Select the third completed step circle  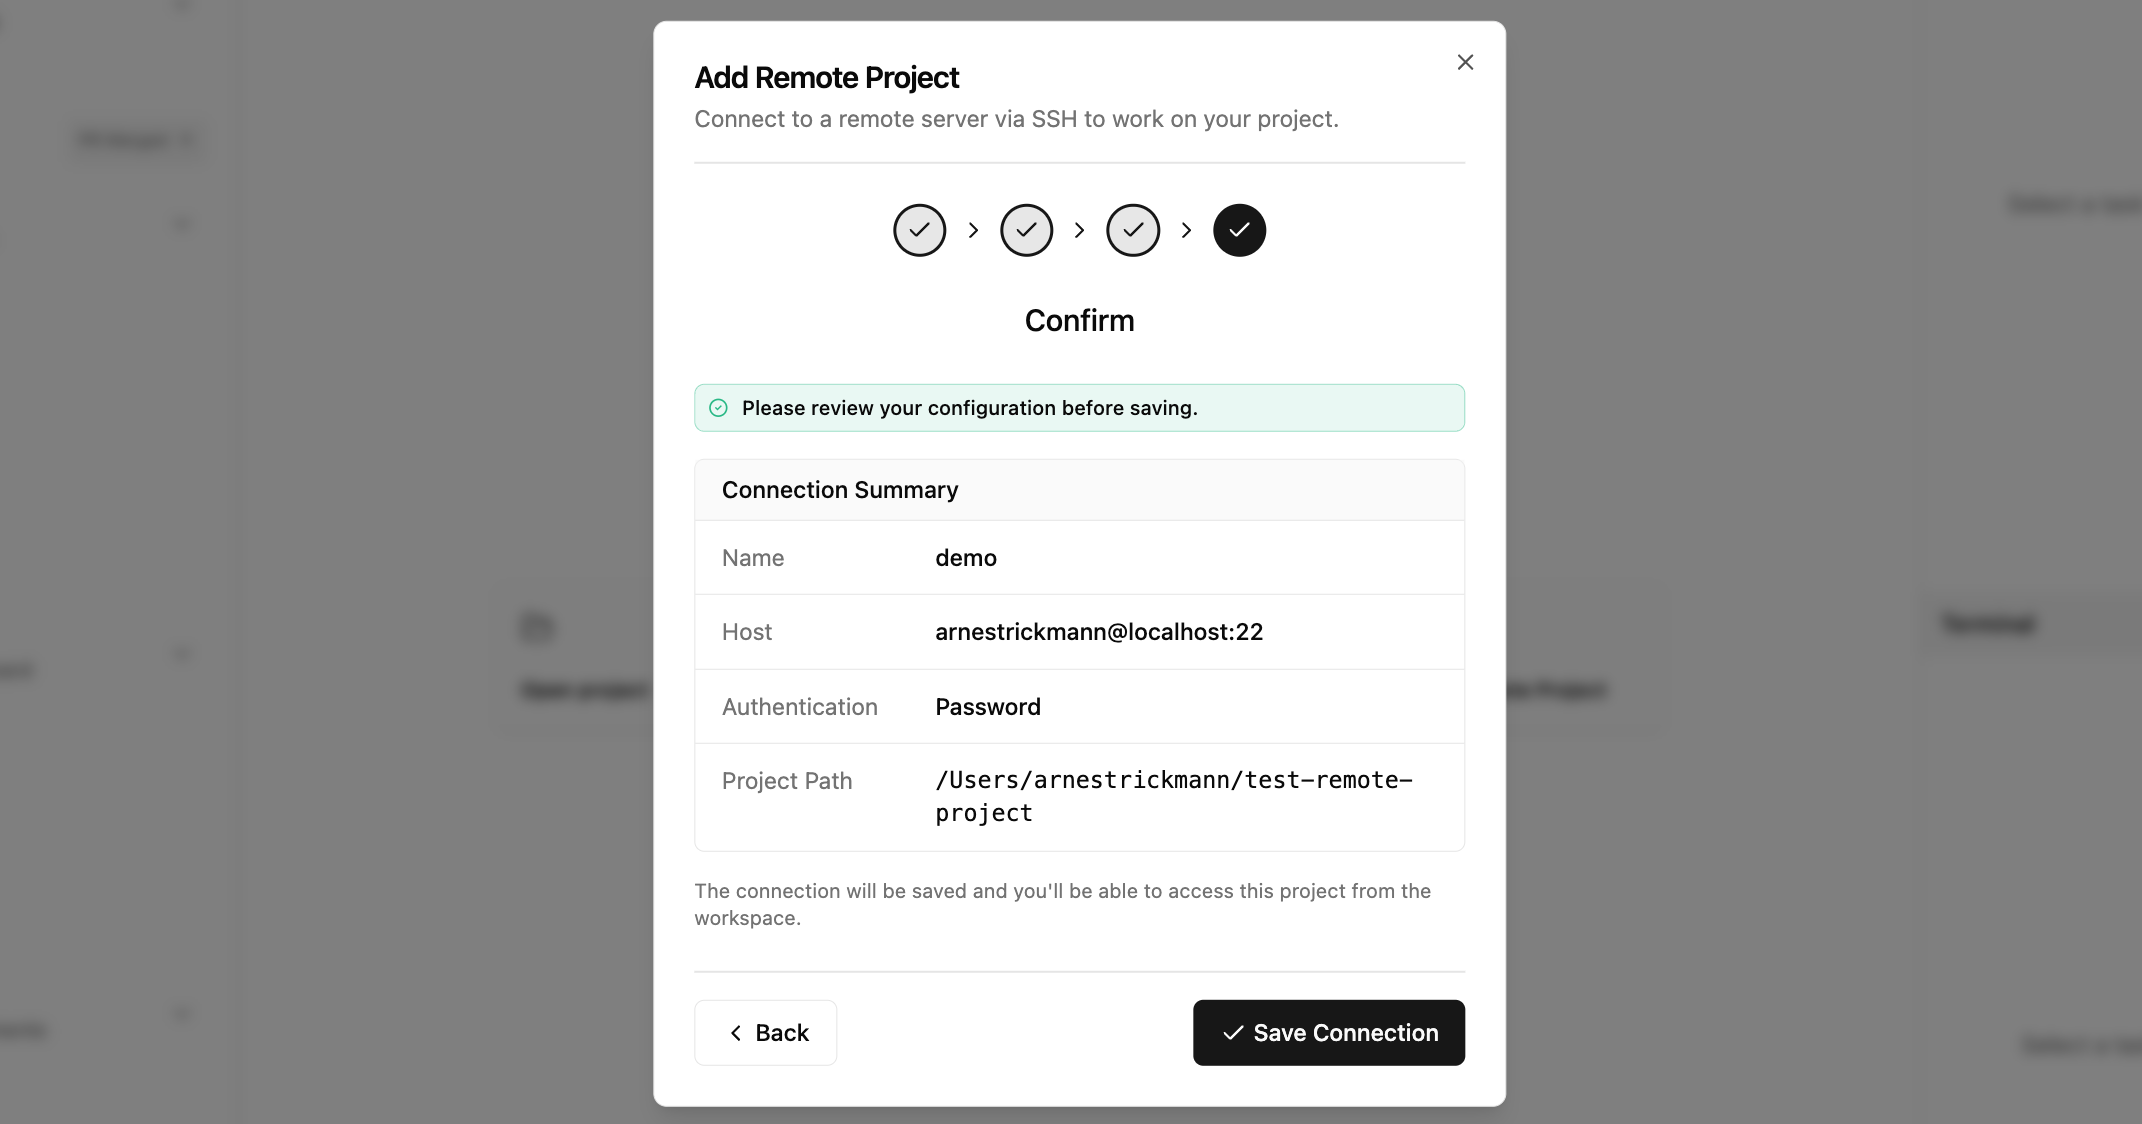[1132, 230]
